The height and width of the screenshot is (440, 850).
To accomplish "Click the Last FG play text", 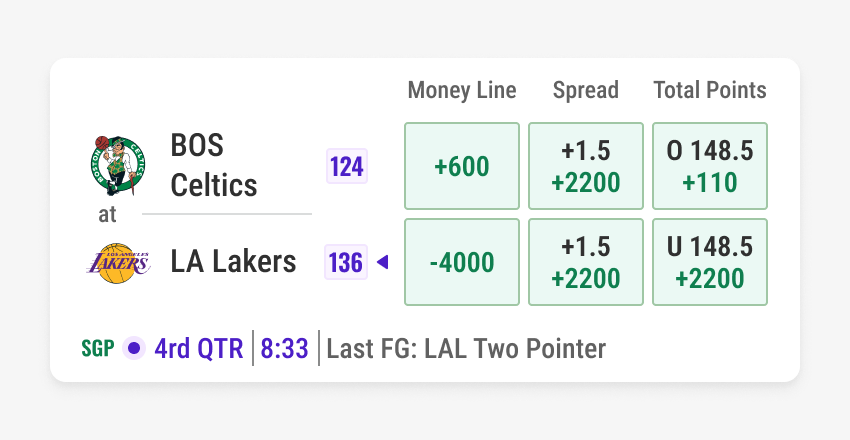I will [x=466, y=349].
